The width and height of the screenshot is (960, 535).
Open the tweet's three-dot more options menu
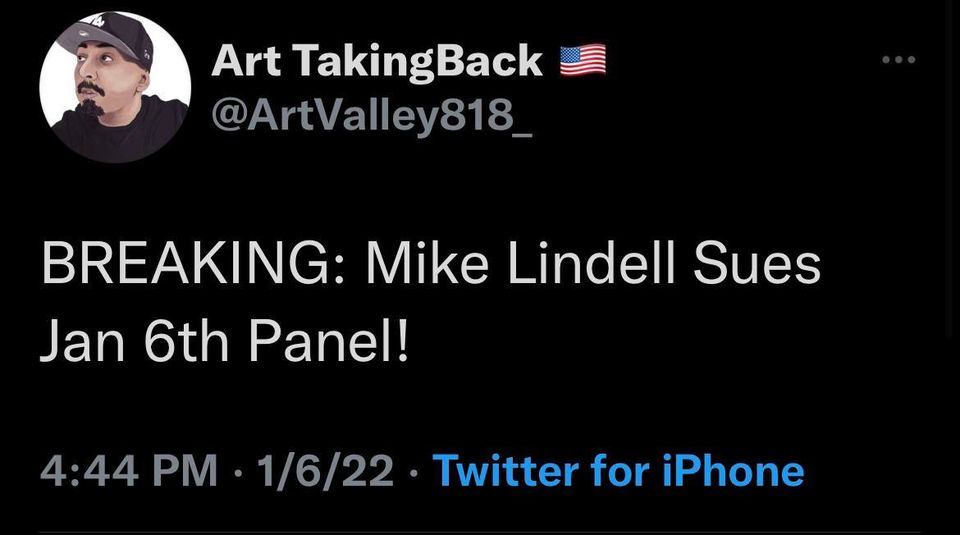click(x=899, y=60)
